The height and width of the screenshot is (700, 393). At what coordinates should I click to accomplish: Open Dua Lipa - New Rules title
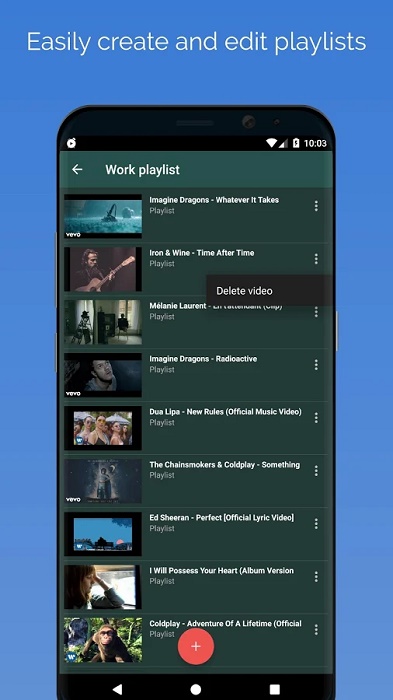point(225,412)
